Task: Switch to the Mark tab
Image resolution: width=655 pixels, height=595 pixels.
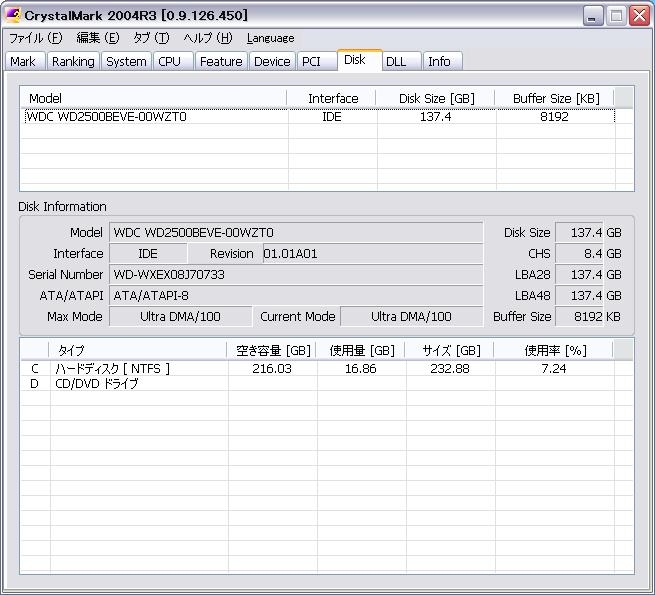Action: coord(22,62)
